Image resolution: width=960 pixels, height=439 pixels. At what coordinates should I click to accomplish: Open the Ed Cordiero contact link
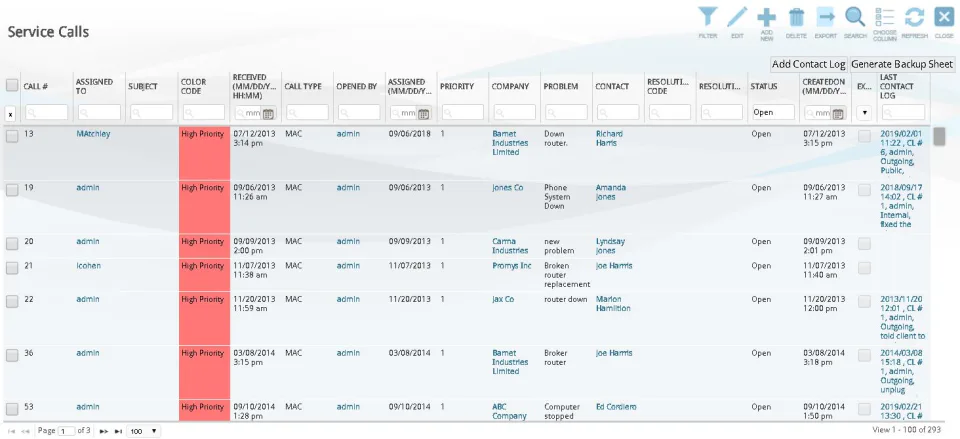click(x=616, y=407)
